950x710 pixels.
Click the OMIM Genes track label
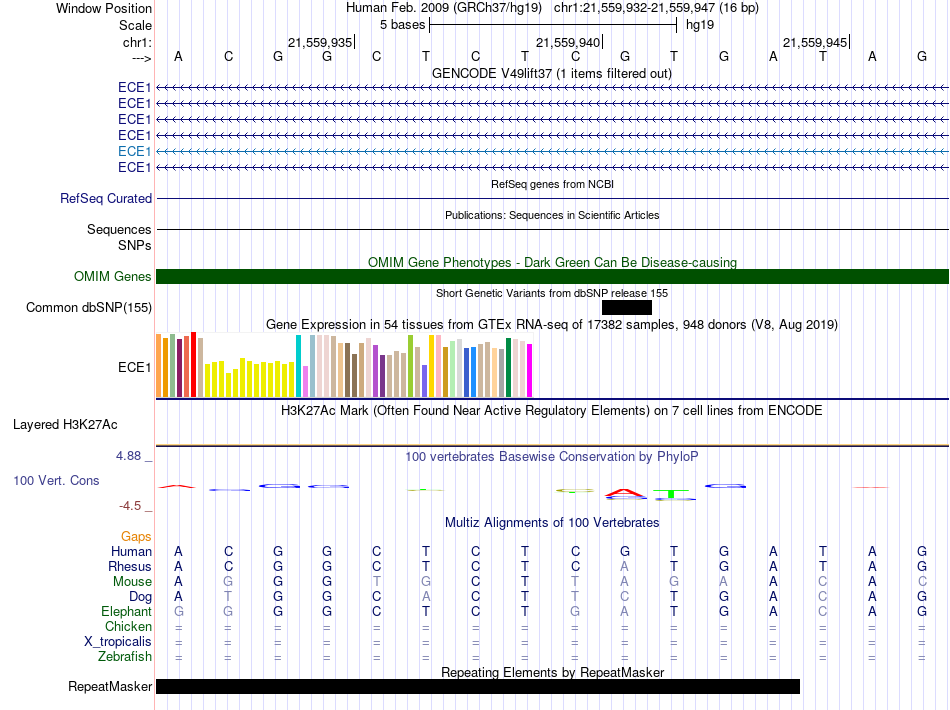tap(112, 277)
